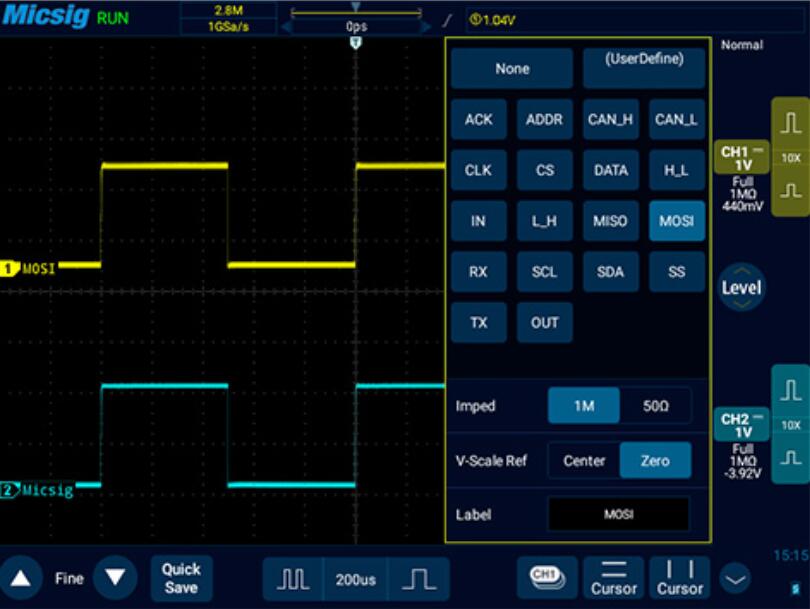Compress the timebase with multi-pulse icon
Viewport: 810px width, 609px height.
click(x=293, y=579)
